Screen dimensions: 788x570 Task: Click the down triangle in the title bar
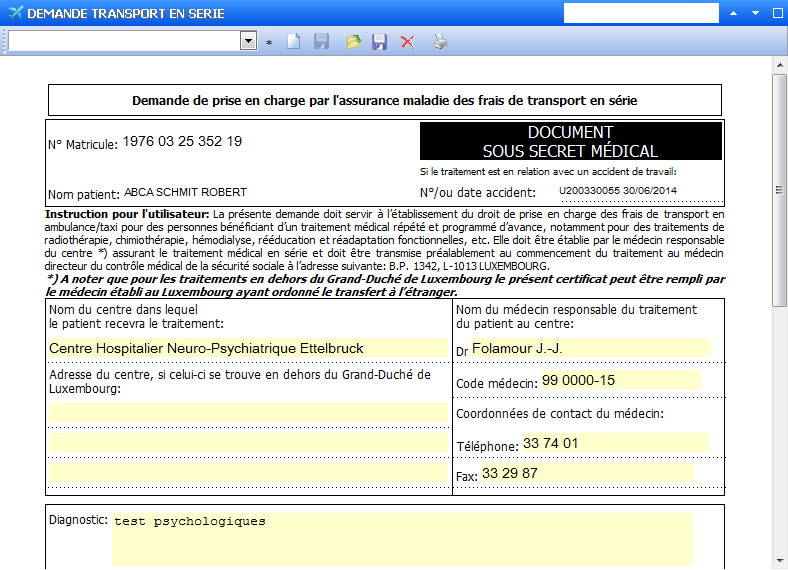(x=756, y=14)
